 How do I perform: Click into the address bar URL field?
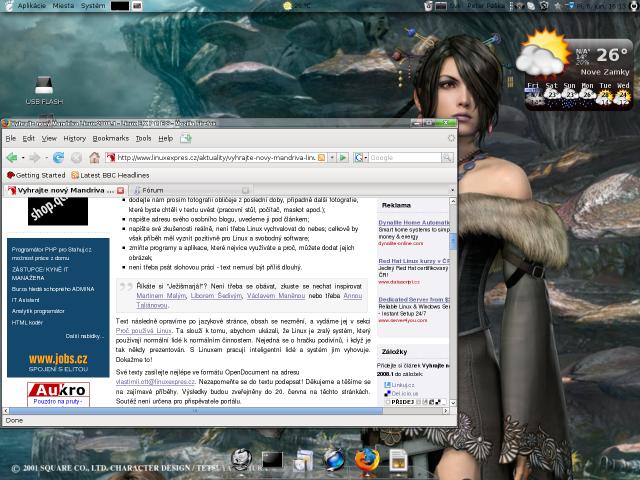216,158
